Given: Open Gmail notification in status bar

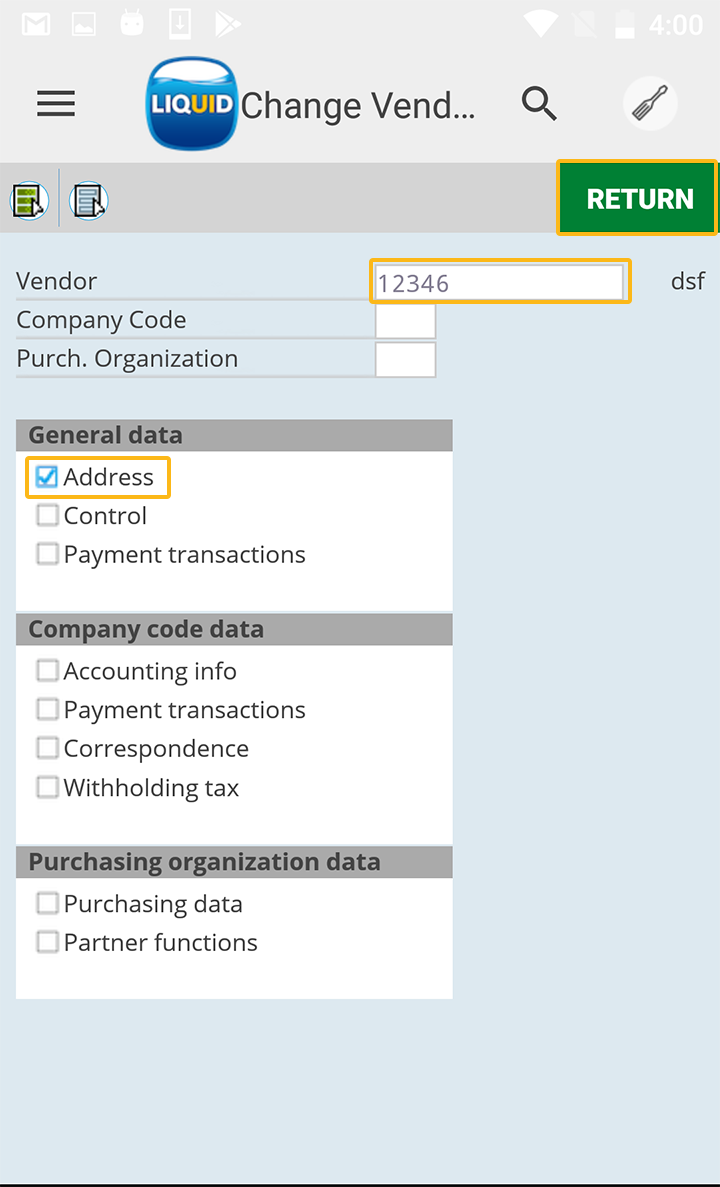Looking at the screenshot, I should tap(36, 24).
